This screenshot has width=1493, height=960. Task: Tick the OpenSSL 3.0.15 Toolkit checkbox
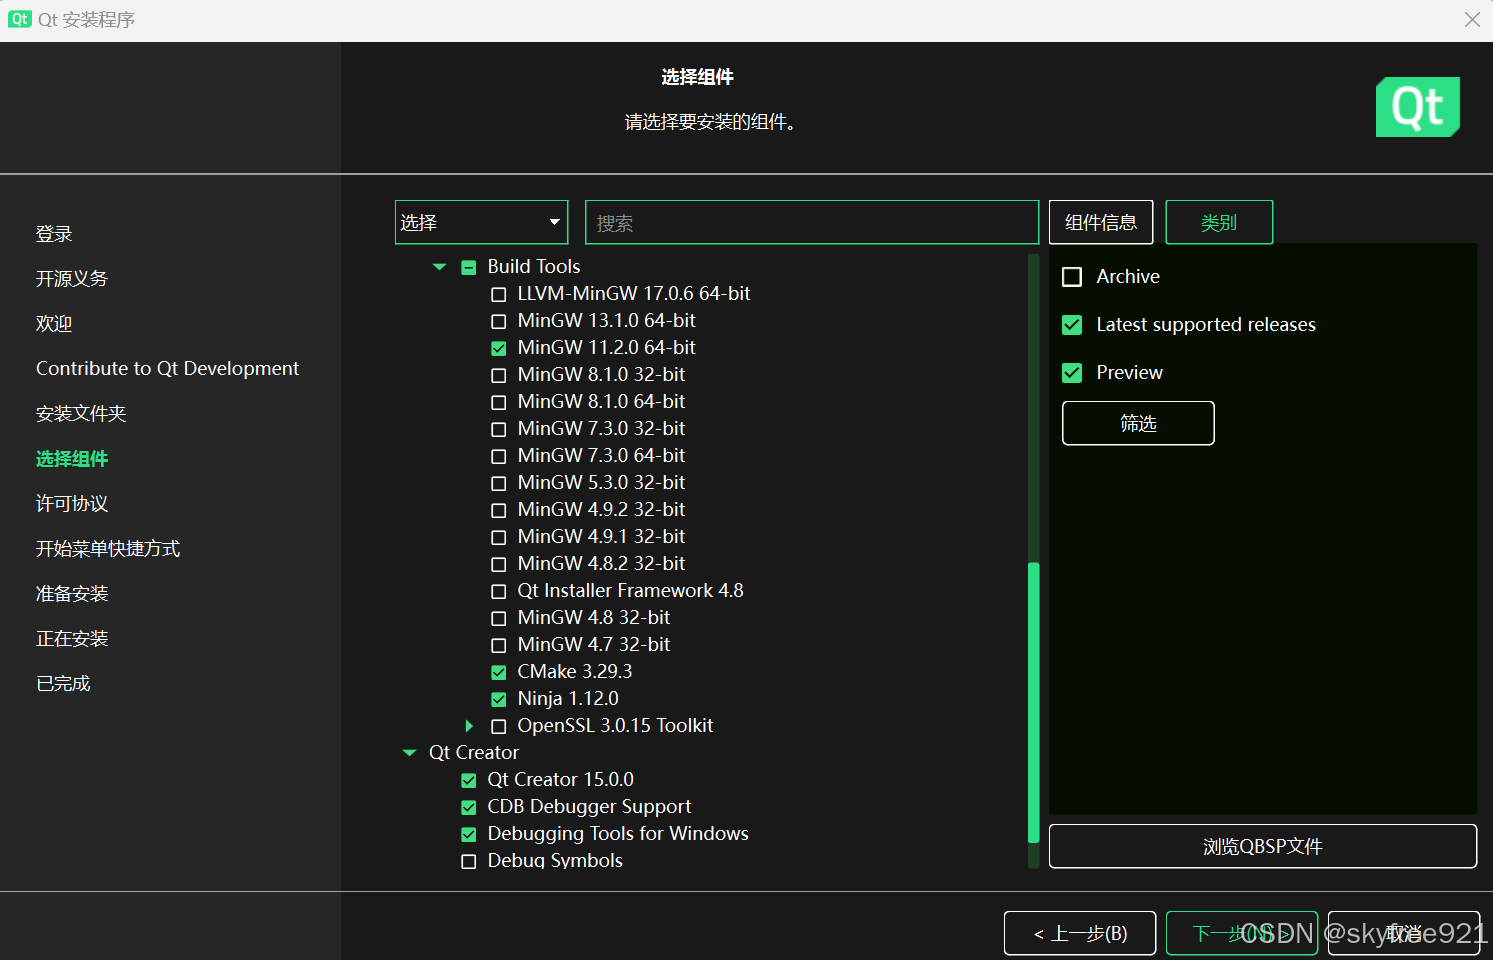499,726
